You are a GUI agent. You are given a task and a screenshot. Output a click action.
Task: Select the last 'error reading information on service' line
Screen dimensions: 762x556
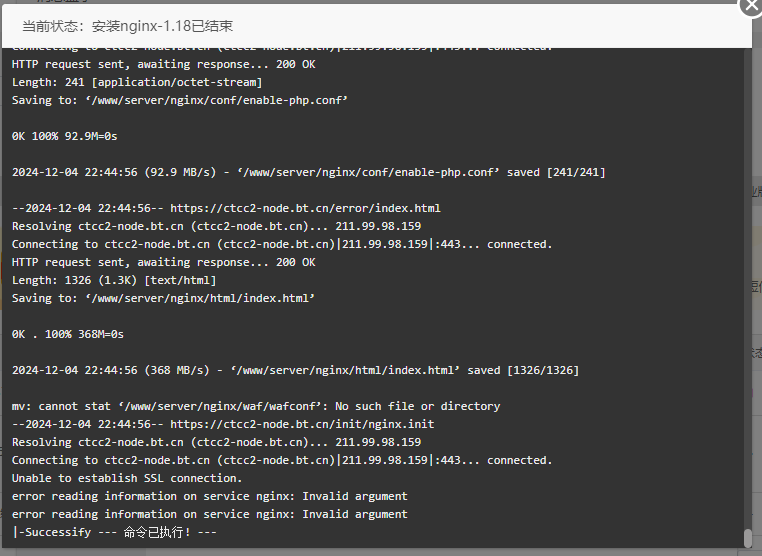tap(209, 514)
